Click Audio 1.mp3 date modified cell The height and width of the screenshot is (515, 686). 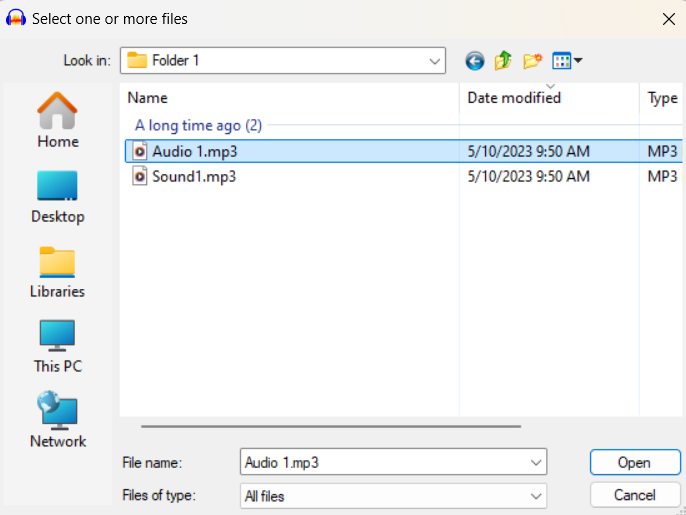click(x=528, y=151)
